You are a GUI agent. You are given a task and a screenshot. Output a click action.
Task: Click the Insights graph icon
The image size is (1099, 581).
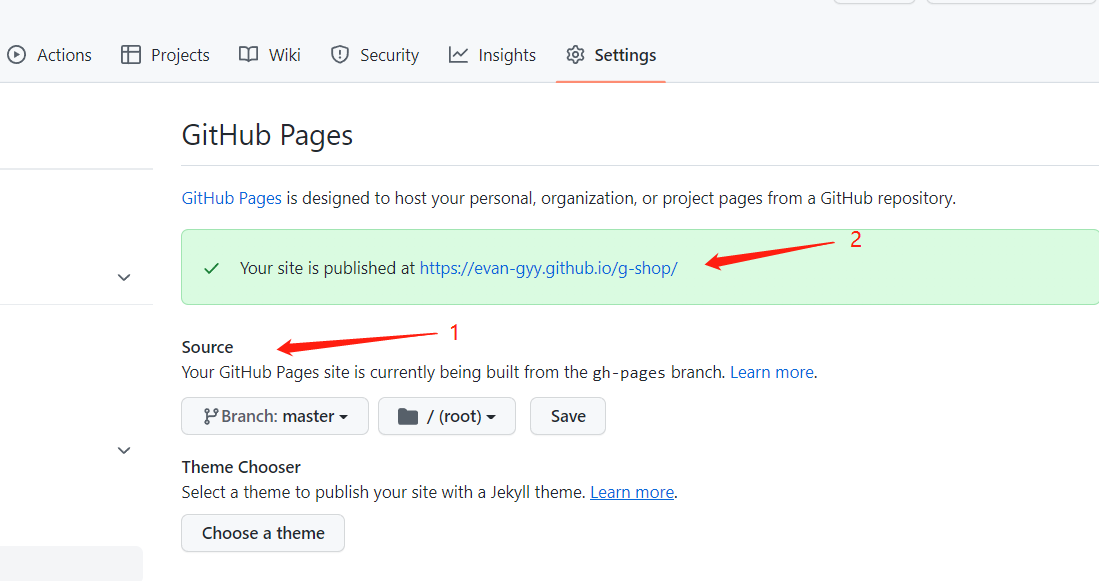pyautogui.click(x=458, y=55)
